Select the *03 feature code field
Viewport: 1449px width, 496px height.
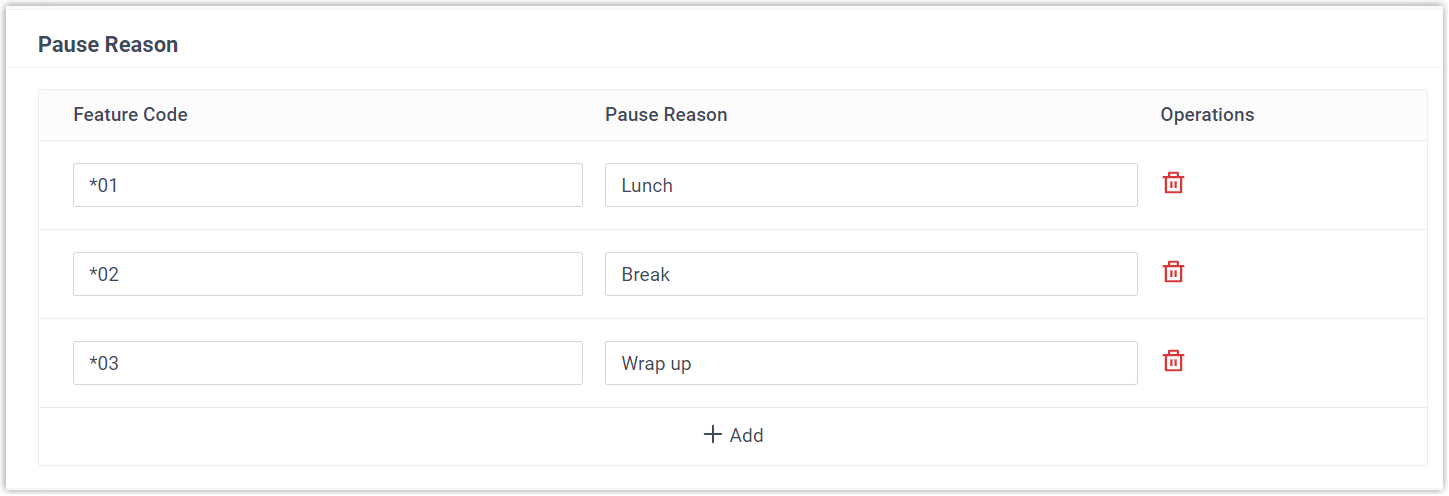[x=327, y=363]
